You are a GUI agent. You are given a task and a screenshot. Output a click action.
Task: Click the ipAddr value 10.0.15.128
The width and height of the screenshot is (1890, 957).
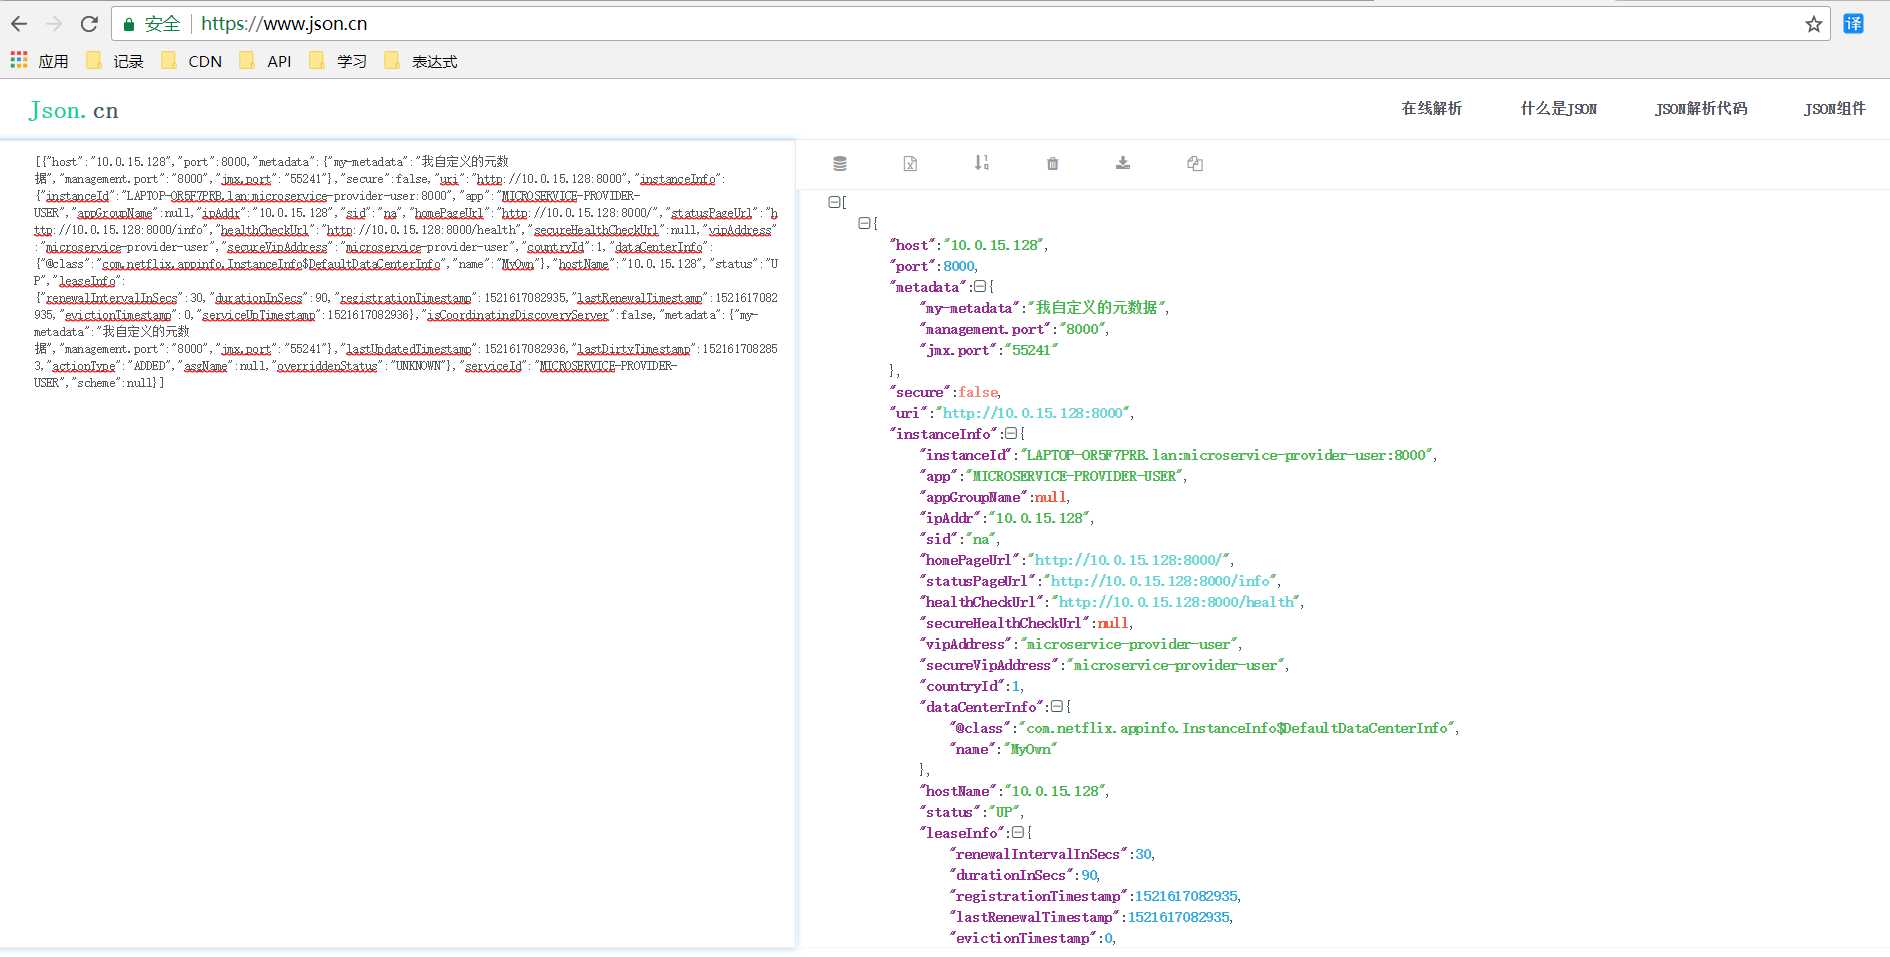[1039, 518]
